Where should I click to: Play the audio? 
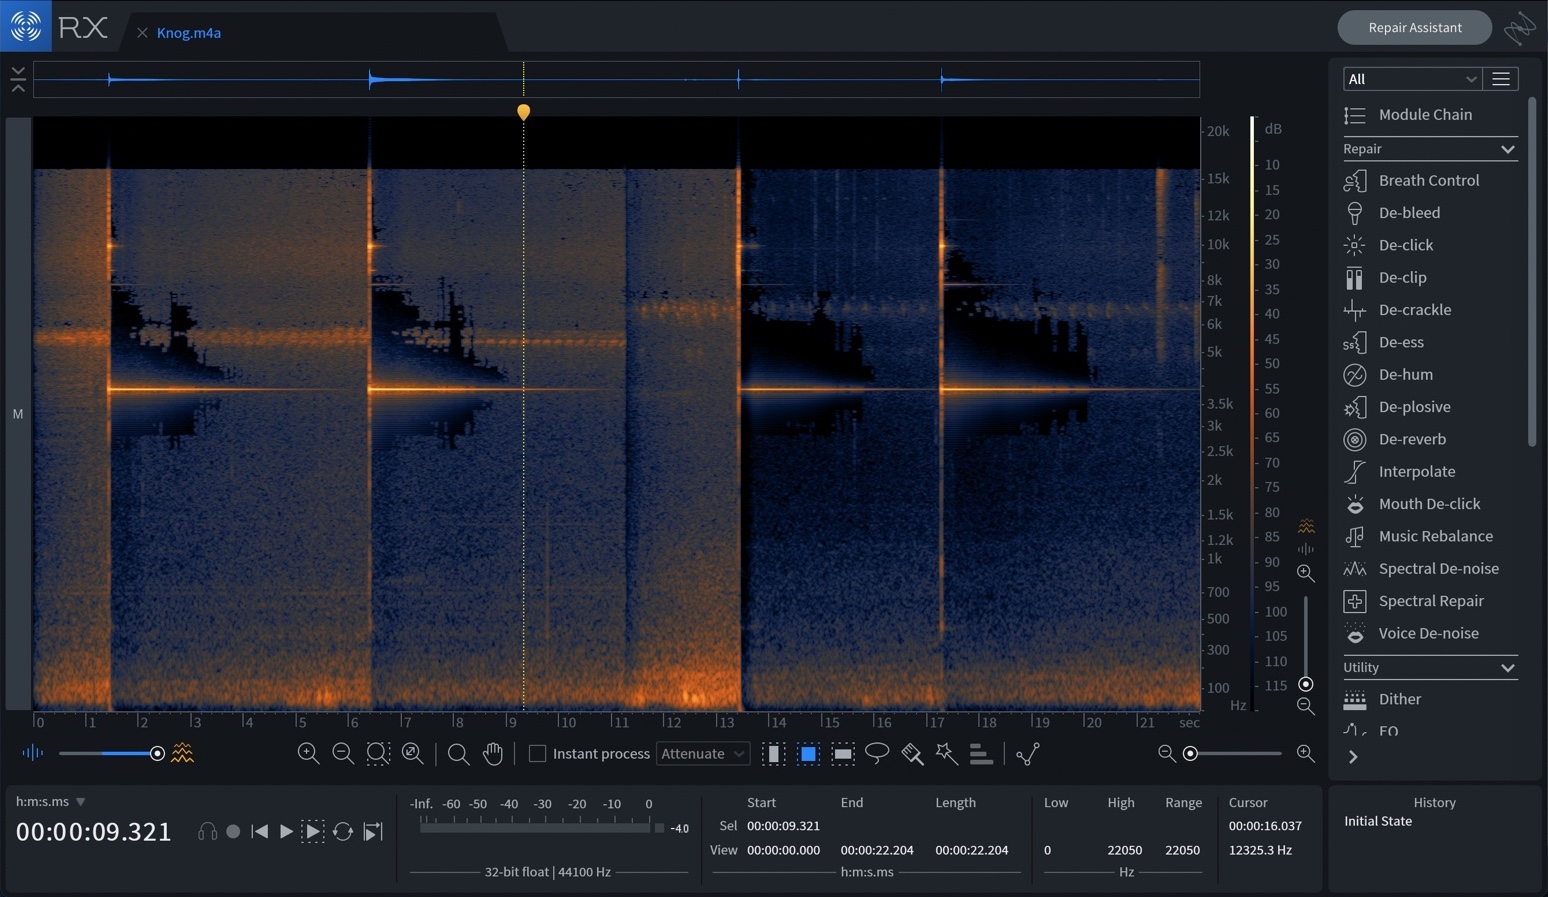tap(286, 831)
